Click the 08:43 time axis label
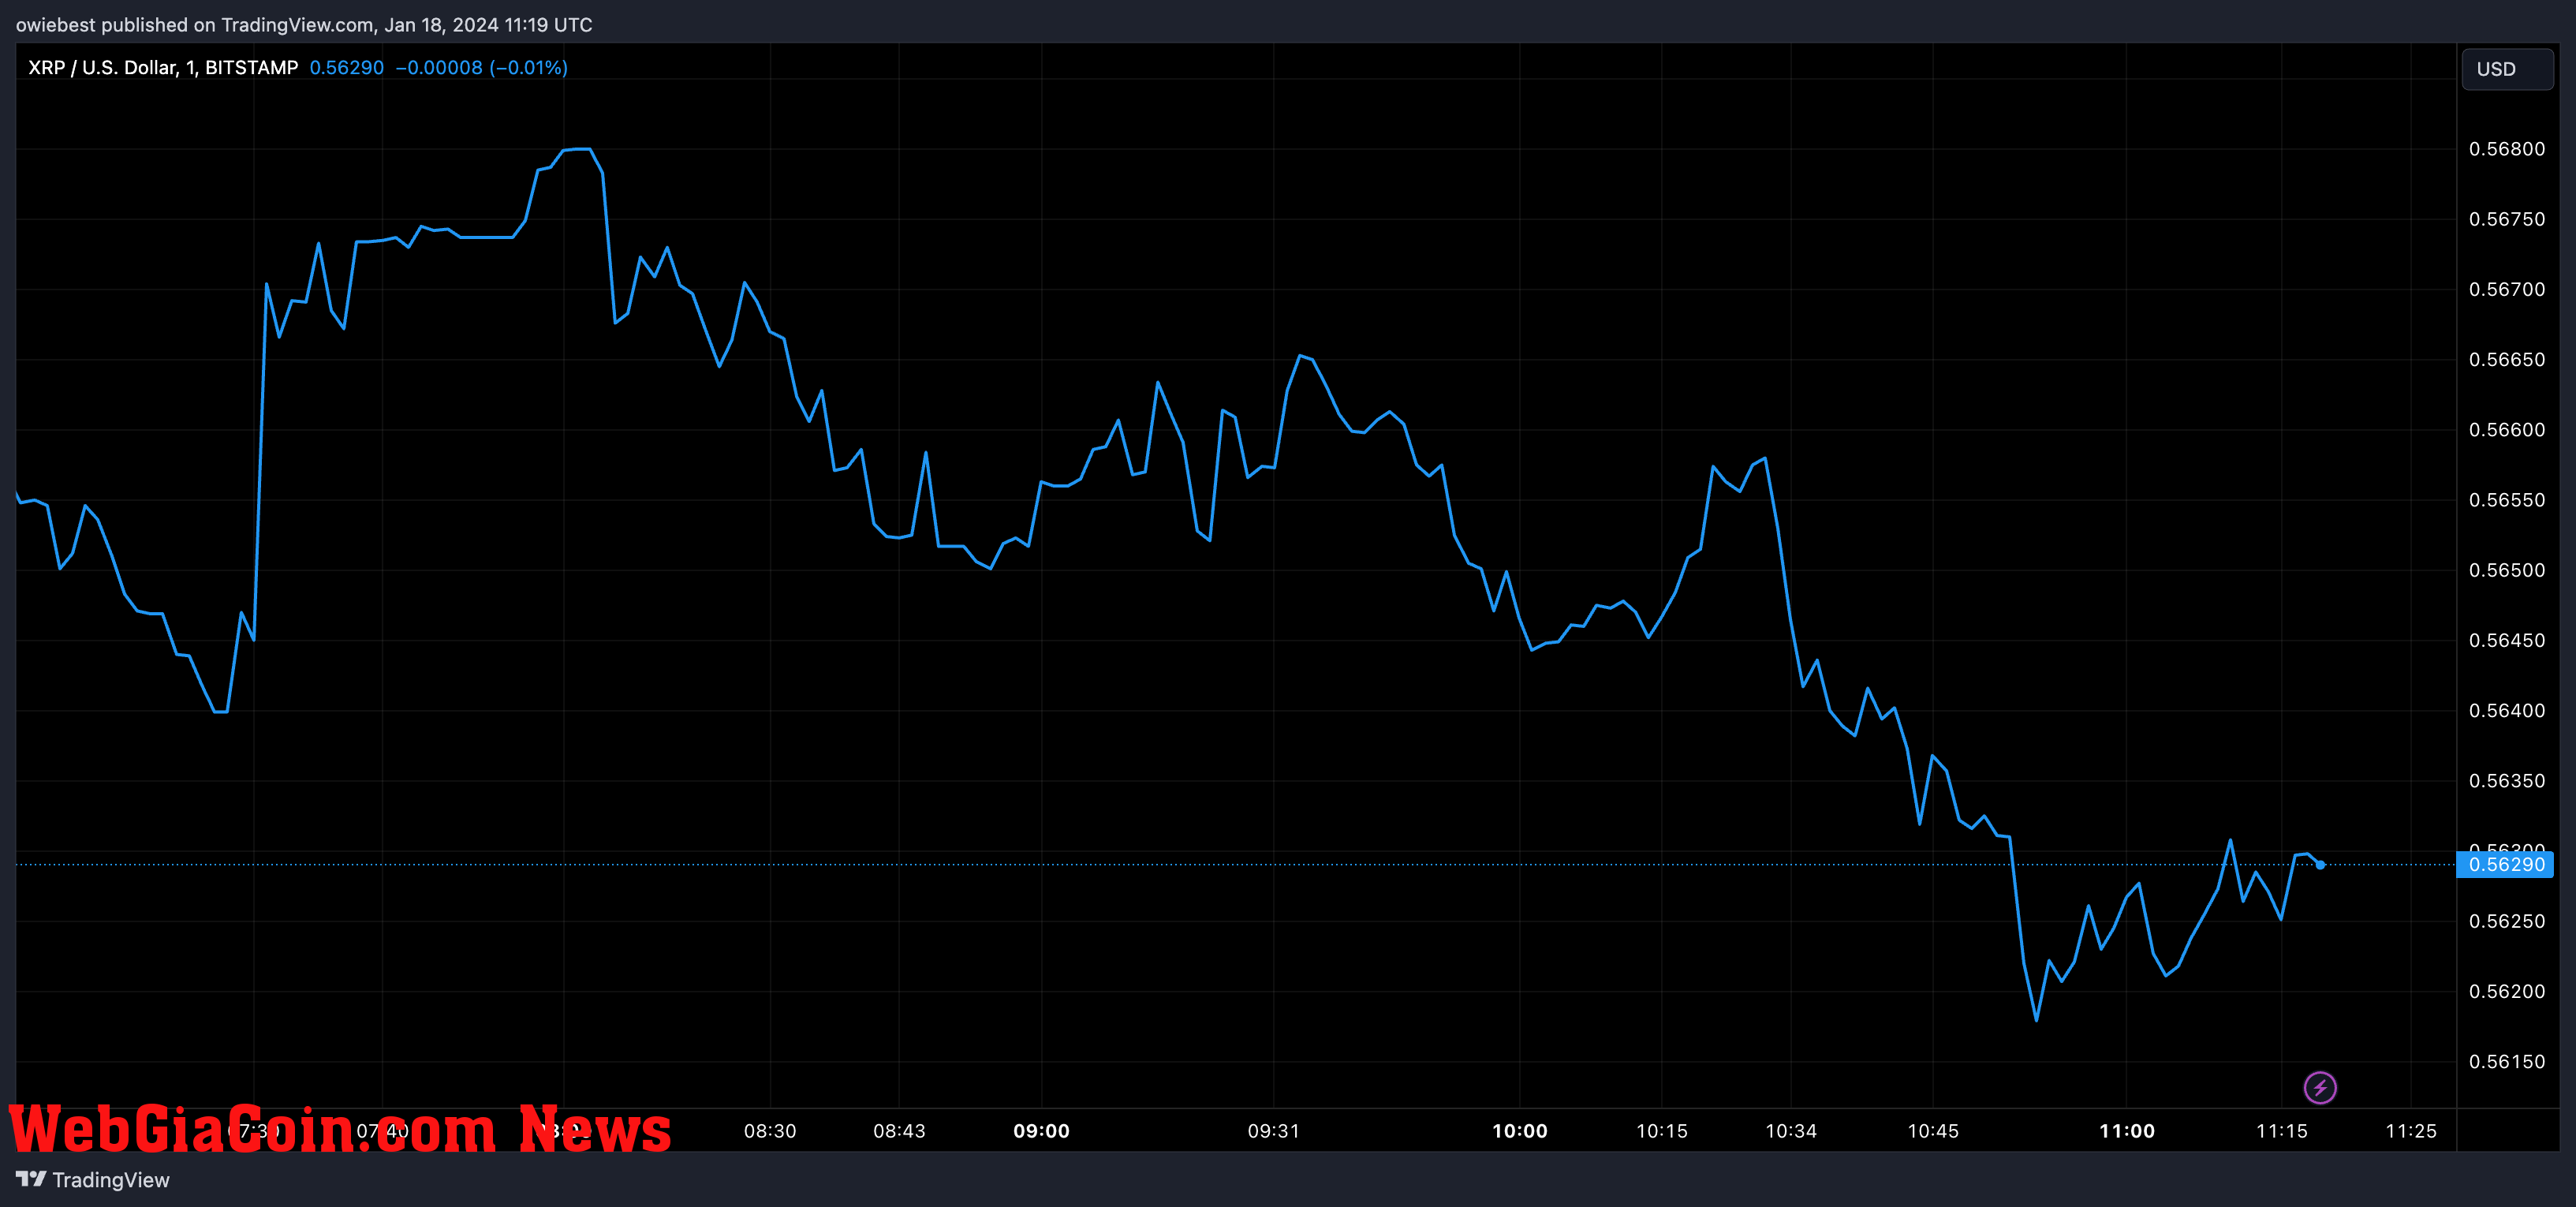 (x=899, y=1131)
